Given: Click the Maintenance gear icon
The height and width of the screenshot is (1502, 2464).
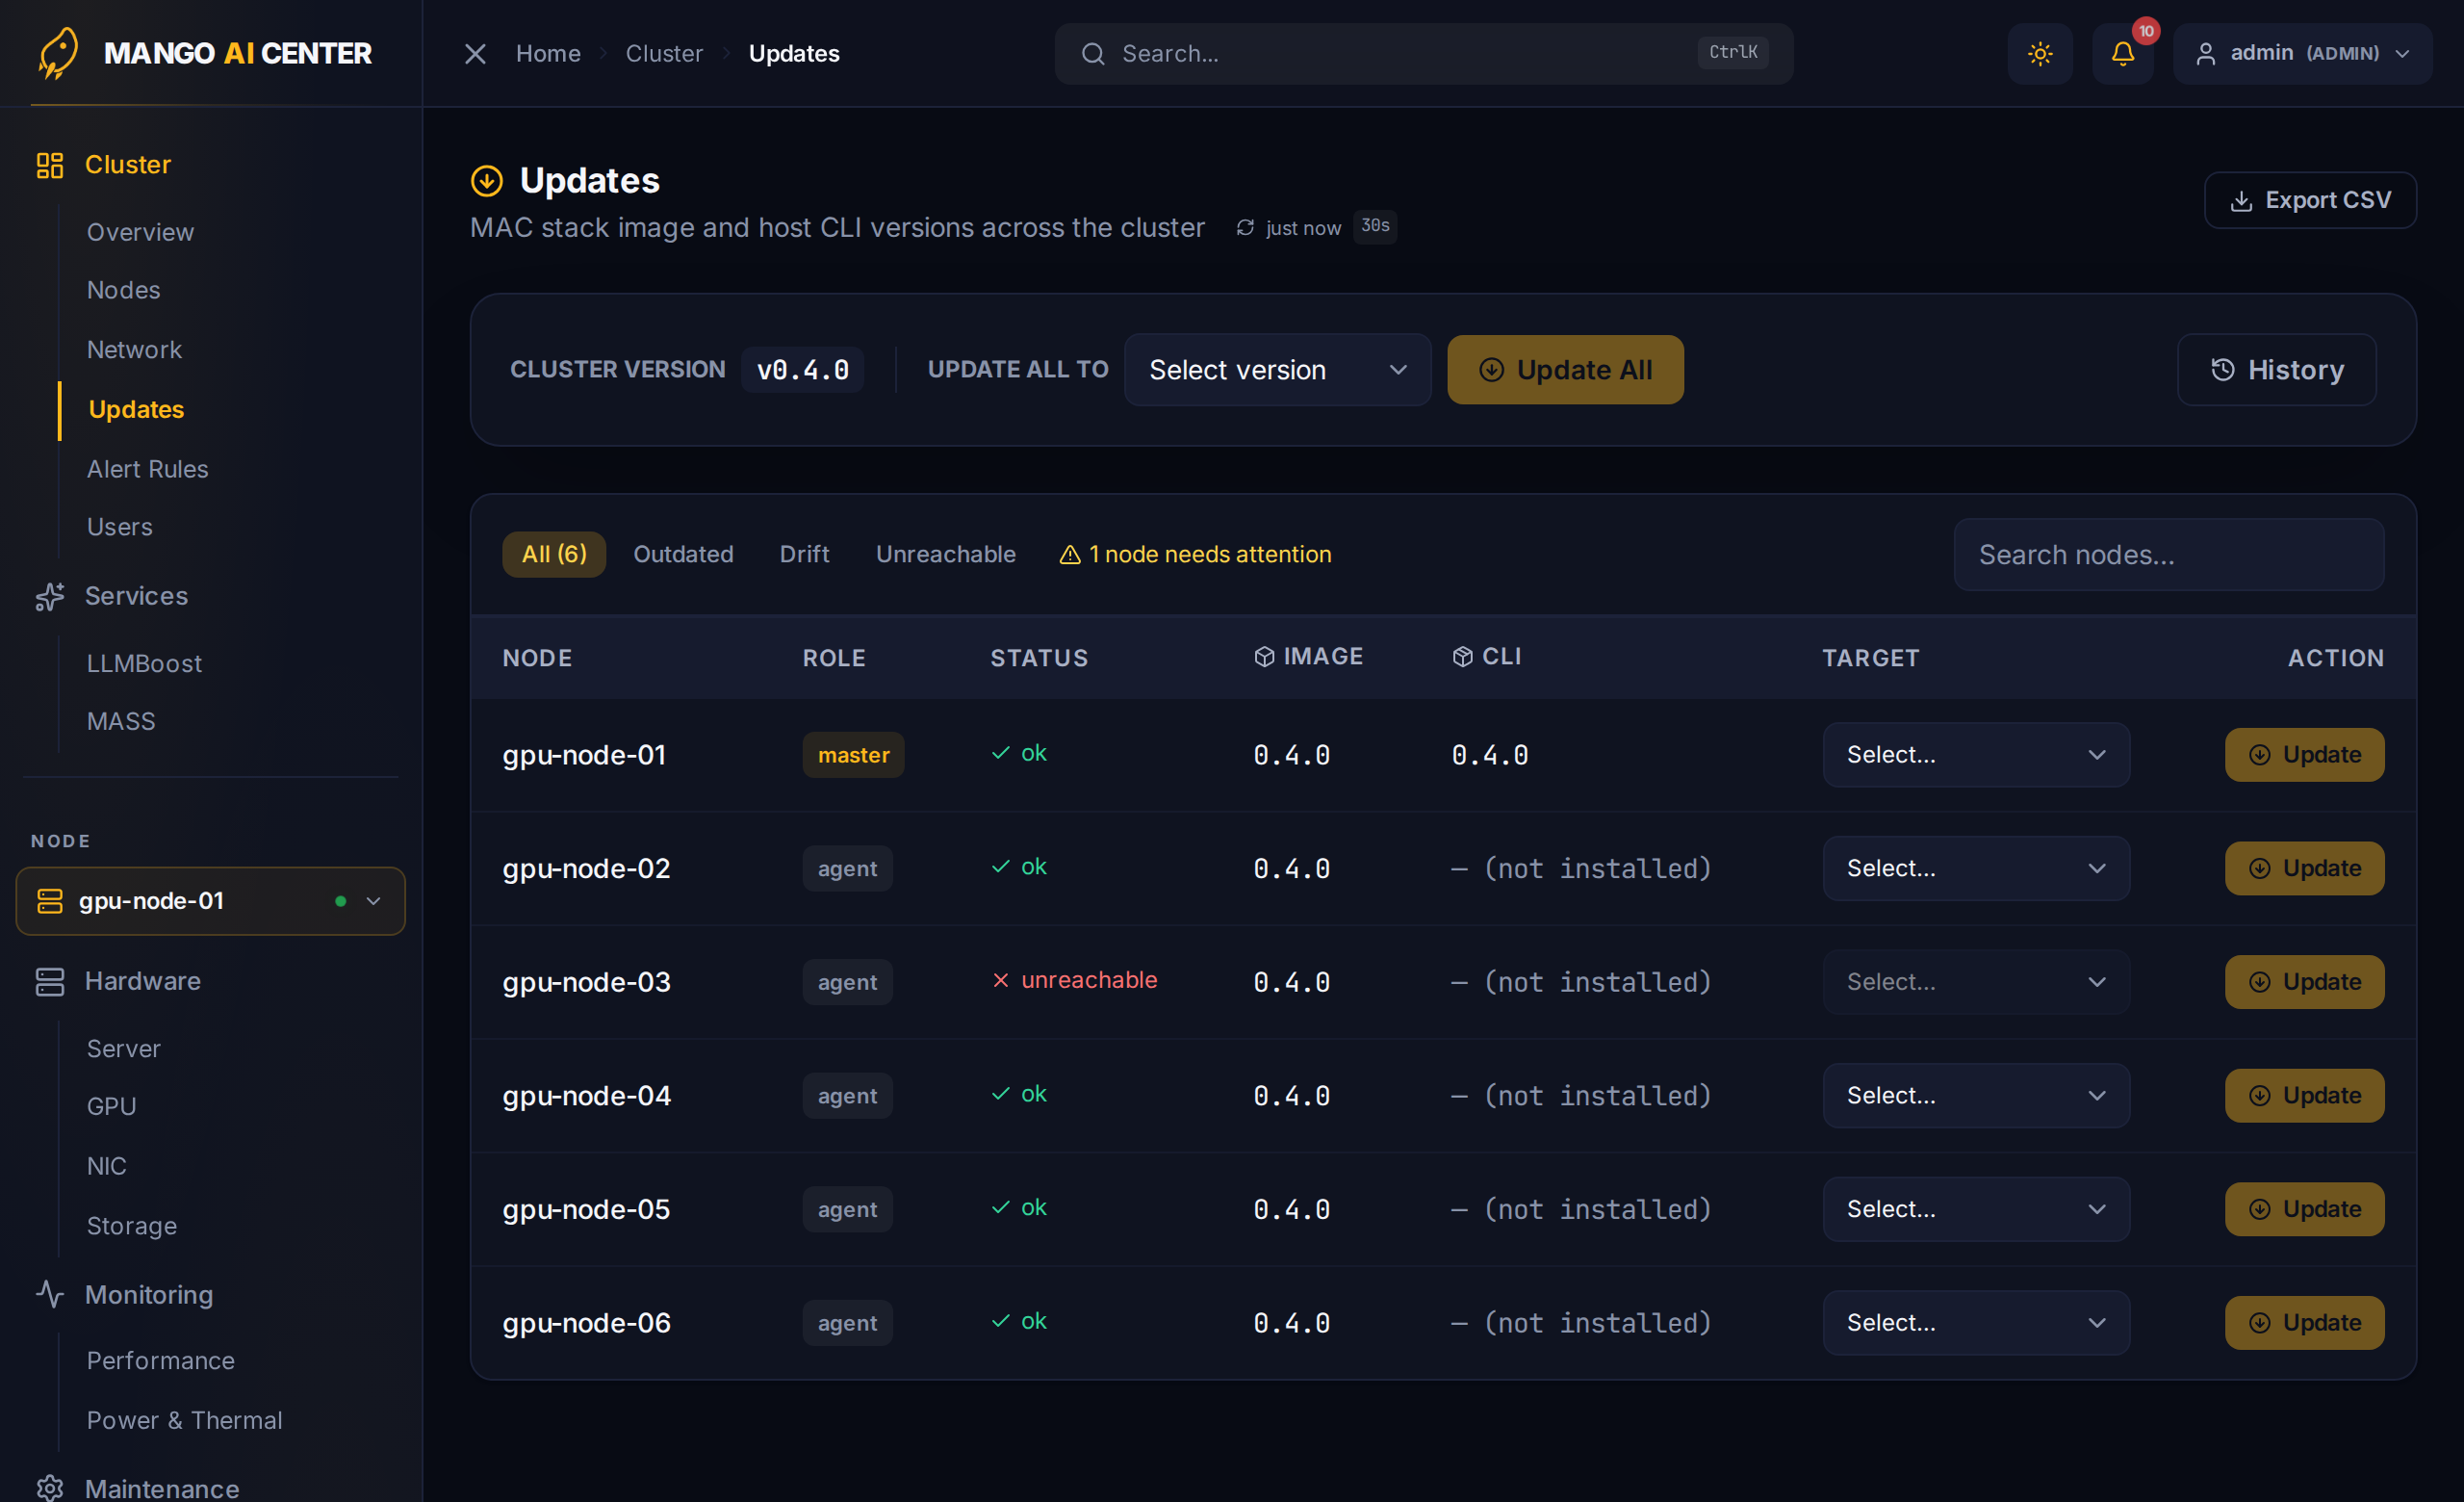Looking at the screenshot, I should [x=50, y=1488].
